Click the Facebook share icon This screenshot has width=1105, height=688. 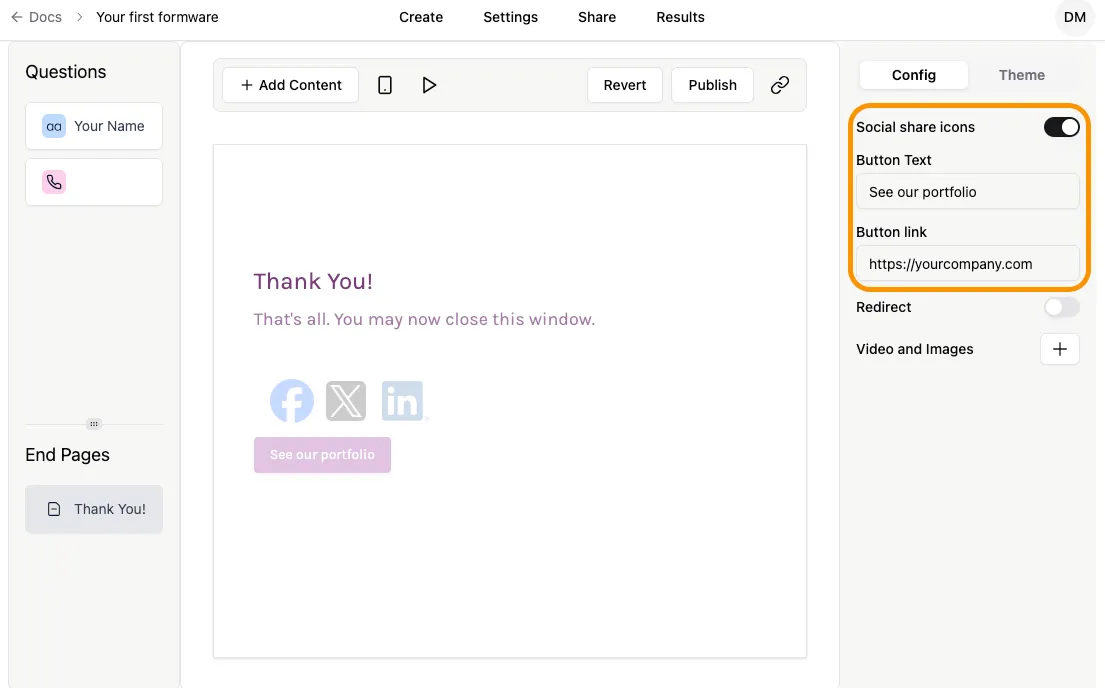click(x=291, y=400)
